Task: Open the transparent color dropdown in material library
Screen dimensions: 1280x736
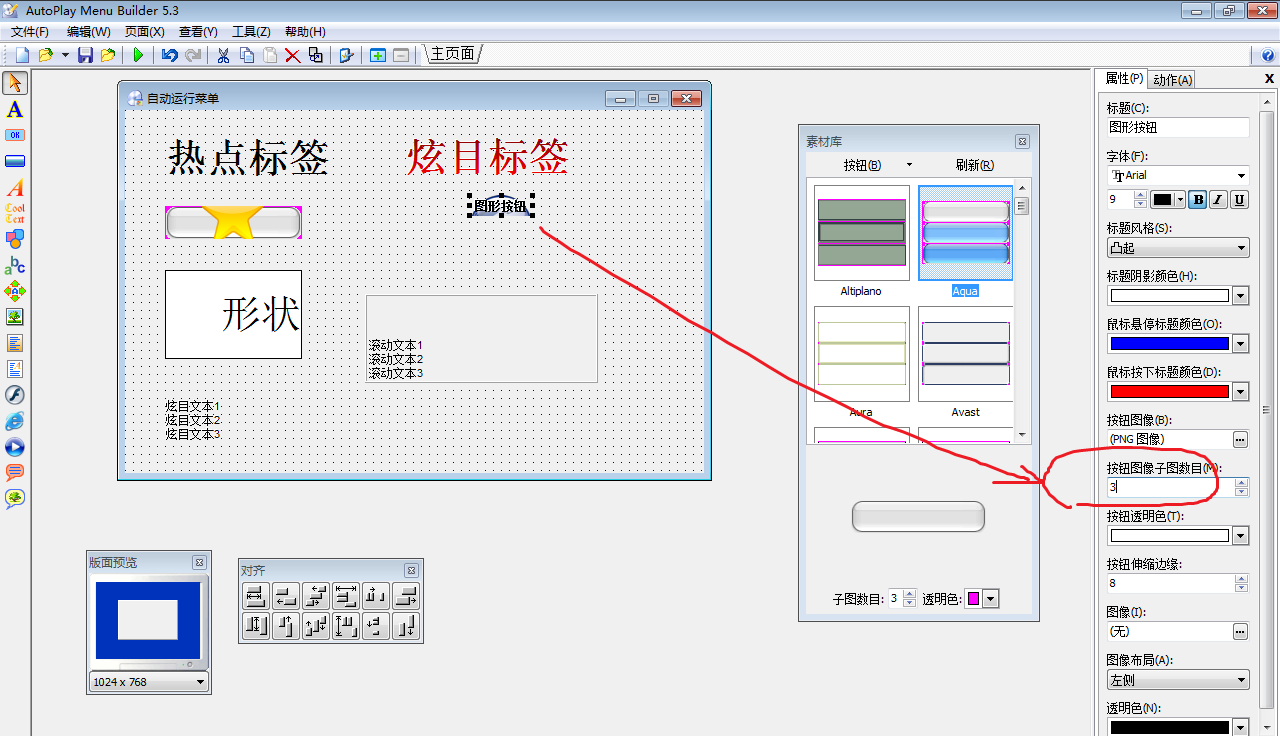Action: tap(991, 599)
